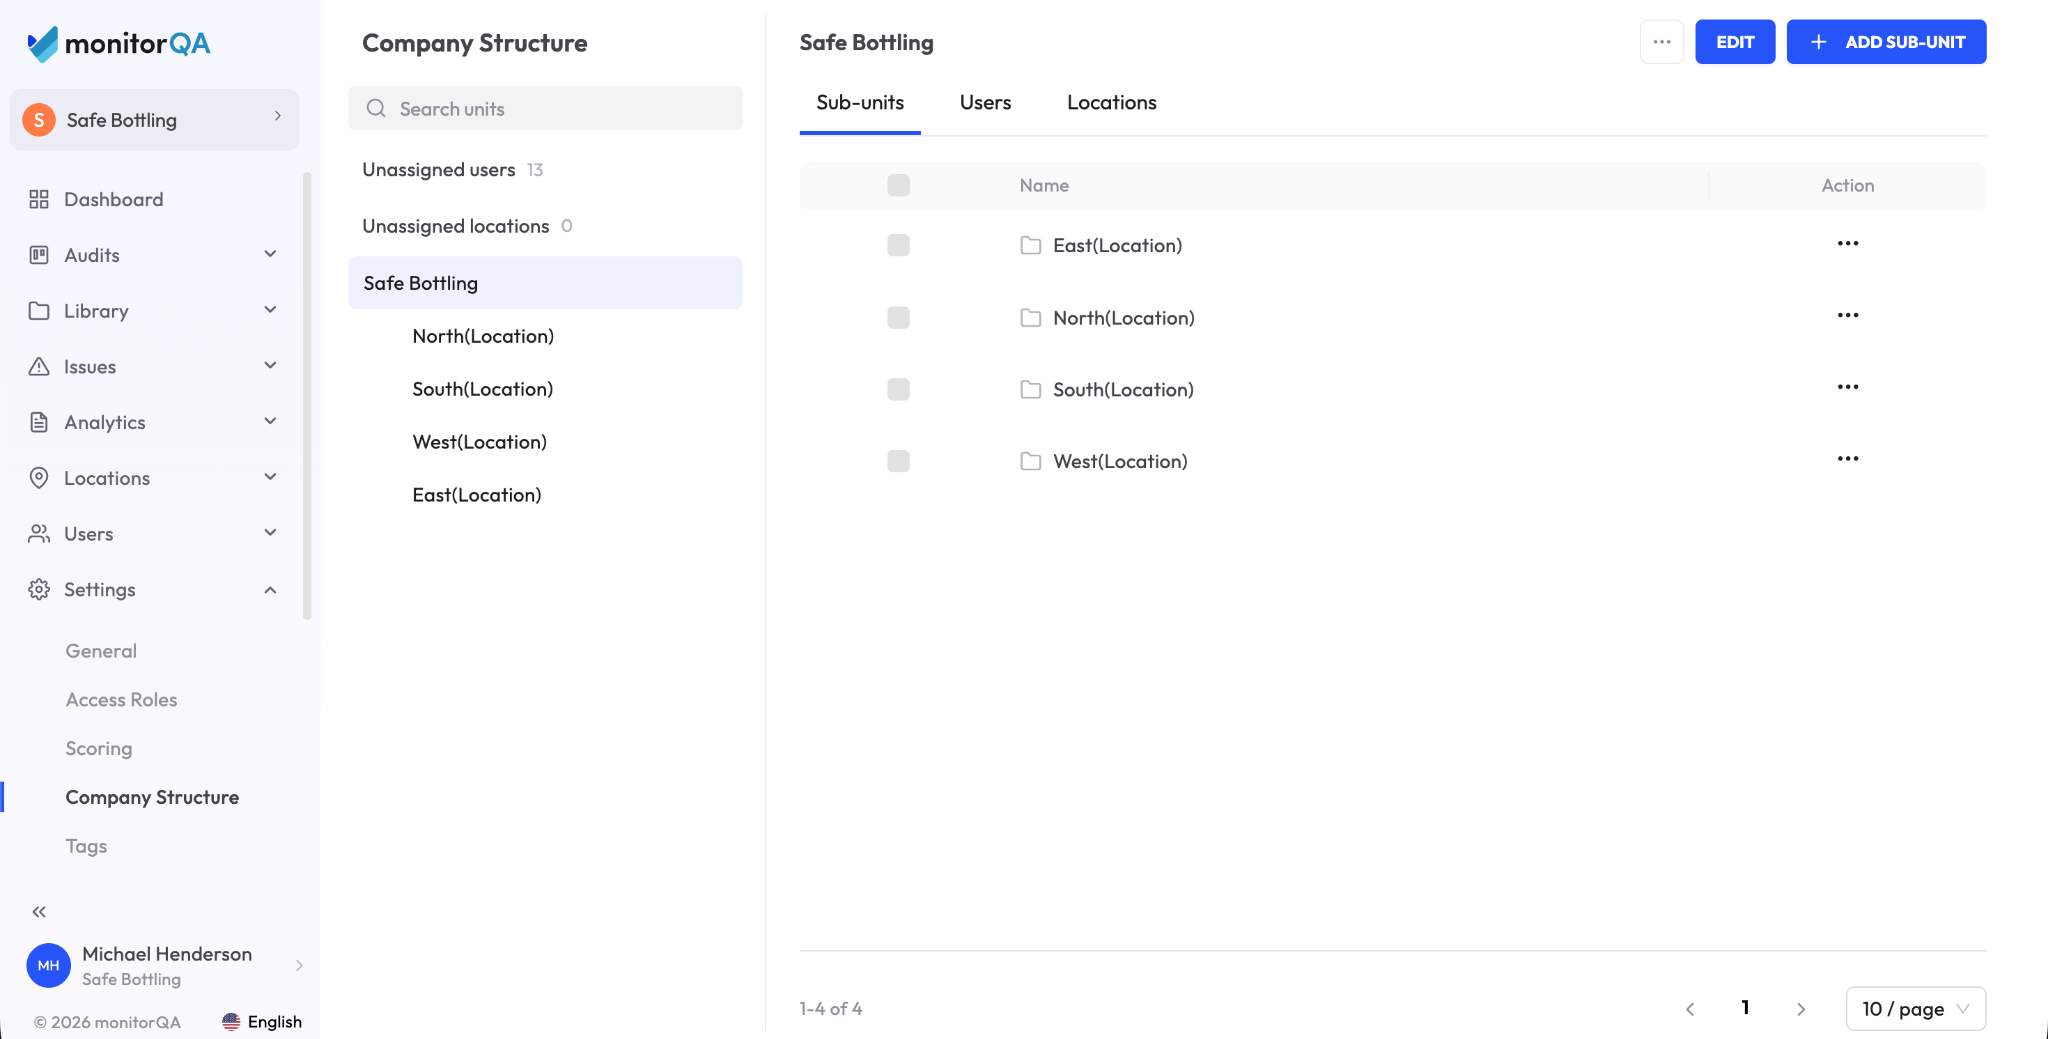
Task: Click the EDIT button
Action: 1735,42
